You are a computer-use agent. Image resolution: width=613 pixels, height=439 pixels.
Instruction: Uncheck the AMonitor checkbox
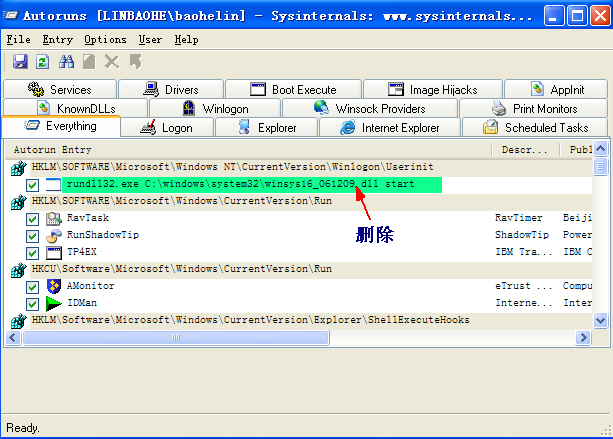32,287
